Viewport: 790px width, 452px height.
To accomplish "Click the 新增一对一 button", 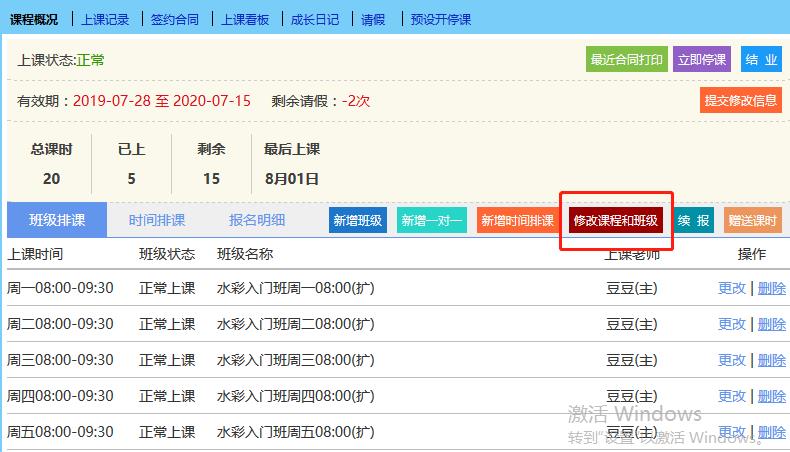I will point(431,221).
